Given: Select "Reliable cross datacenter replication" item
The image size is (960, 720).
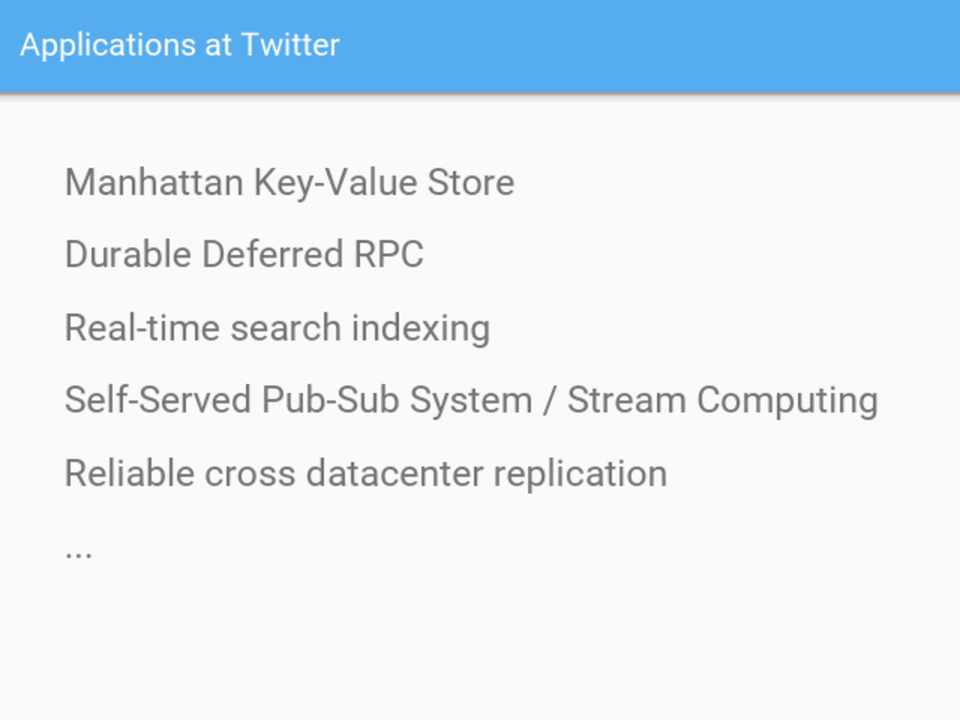Looking at the screenshot, I should click(365, 473).
